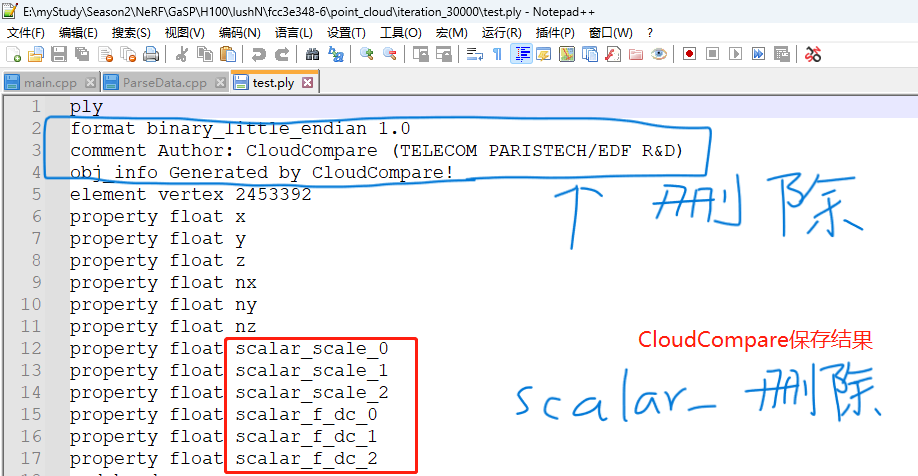Image resolution: width=918 pixels, height=476 pixels.
Task: Switch to the main.cpp tab
Action: [50, 83]
